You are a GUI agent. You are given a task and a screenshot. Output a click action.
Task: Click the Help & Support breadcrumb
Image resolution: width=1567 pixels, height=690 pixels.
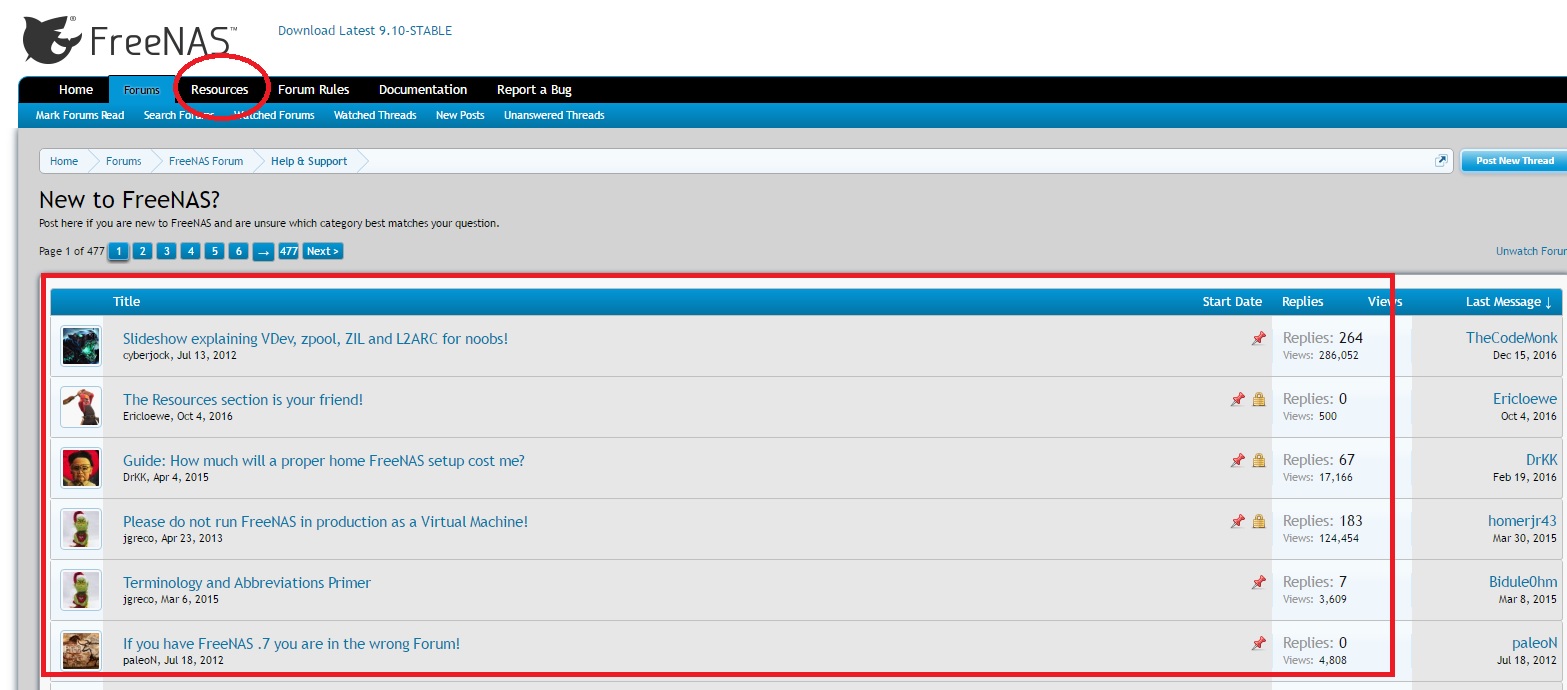coord(309,161)
